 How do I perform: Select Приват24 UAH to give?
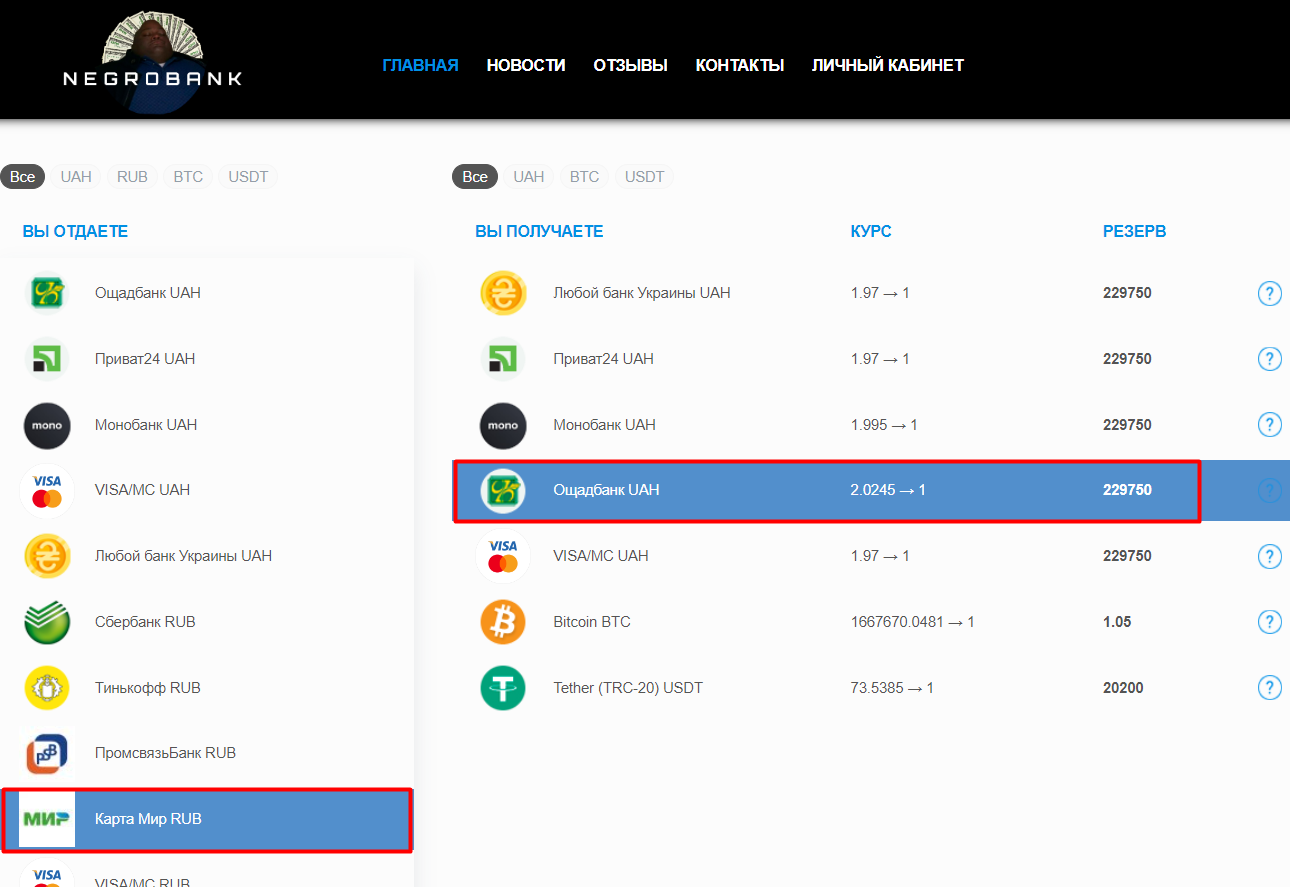[x=207, y=359]
